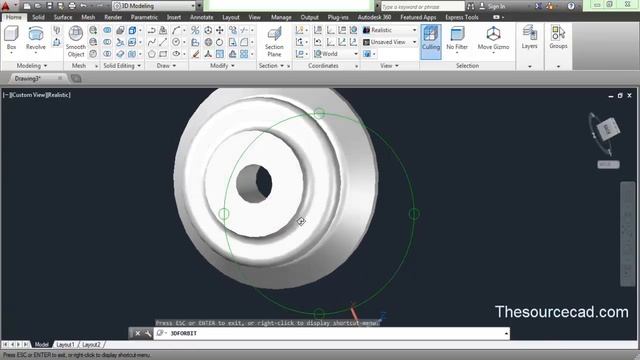
Task: Switch to the Mesh ribbon tab
Action: tap(88, 17)
